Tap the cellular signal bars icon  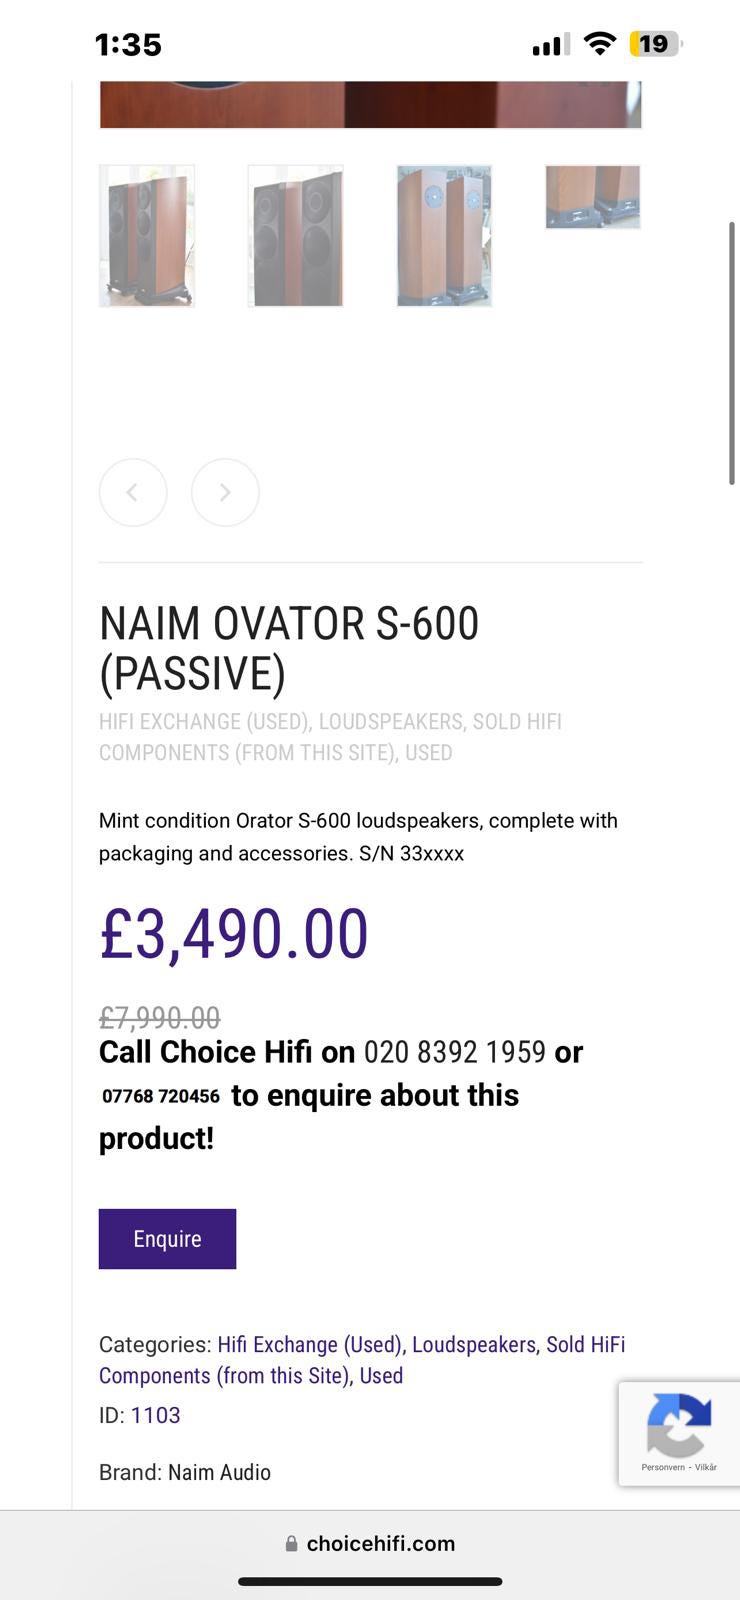tap(550, 44)
